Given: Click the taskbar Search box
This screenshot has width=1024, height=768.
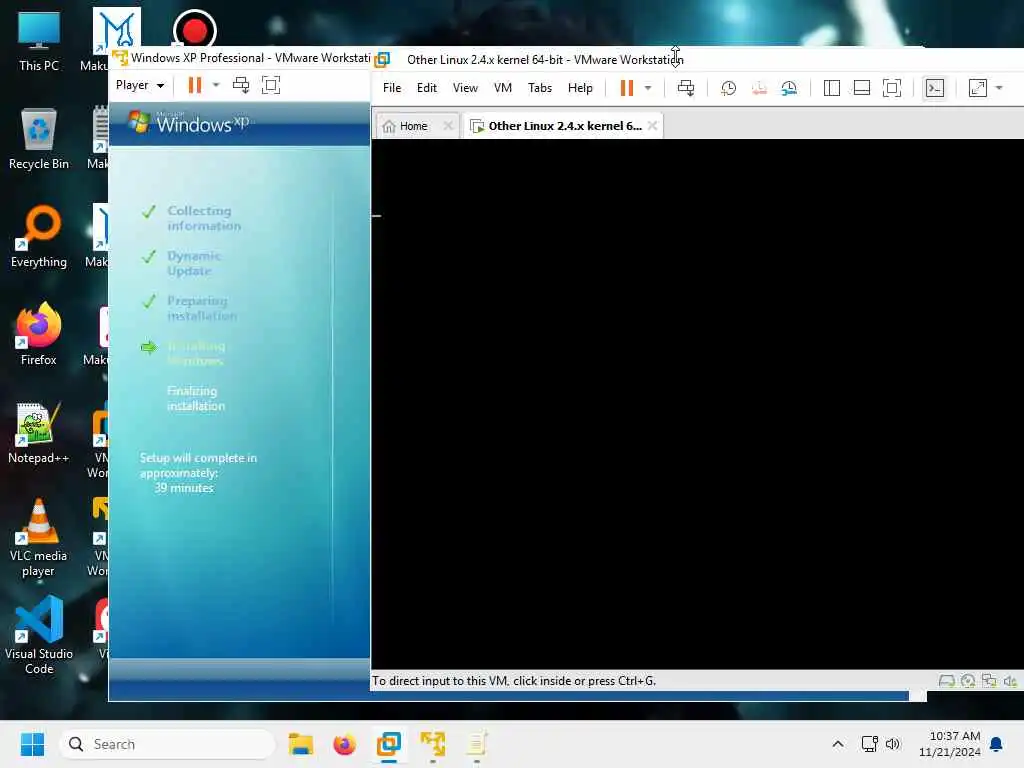Looking at the screenshot, I should click(167, 744).
